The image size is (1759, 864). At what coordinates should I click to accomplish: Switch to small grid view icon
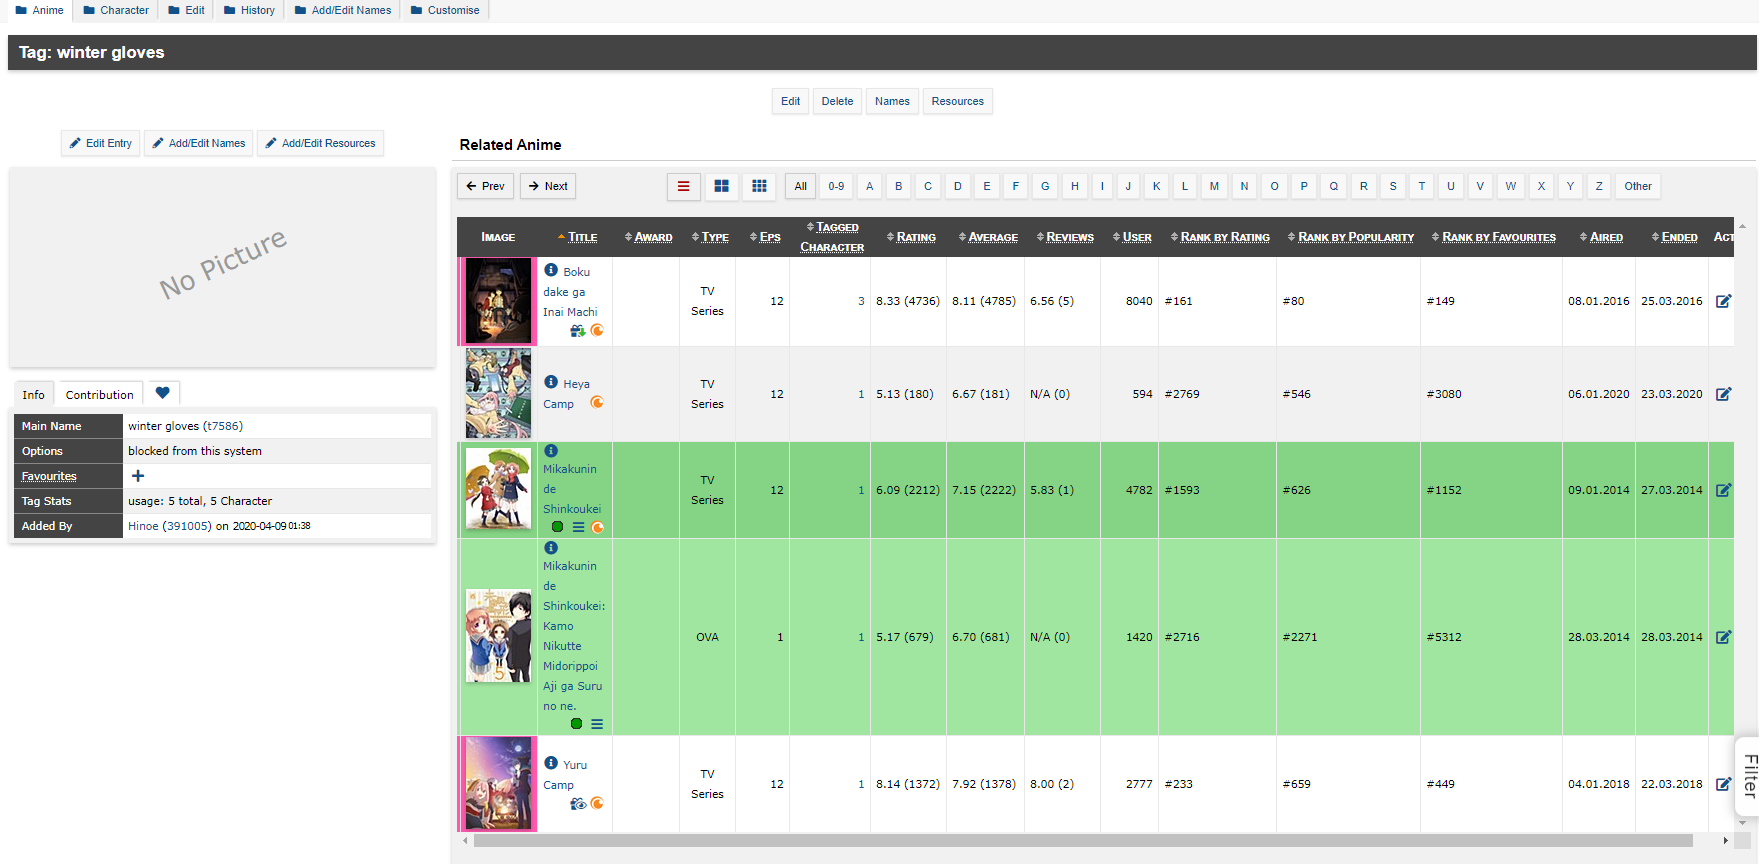(759, 186)
